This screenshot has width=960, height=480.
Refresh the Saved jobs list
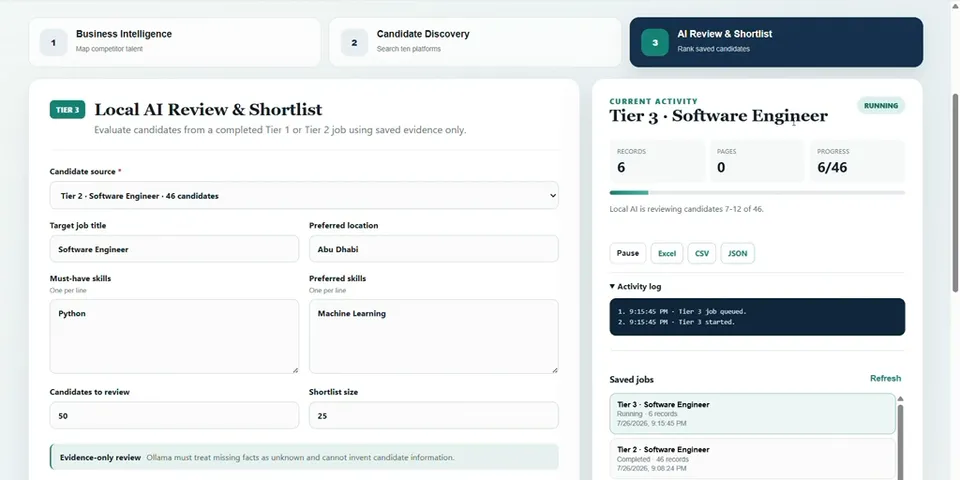[x=885, y=378]
